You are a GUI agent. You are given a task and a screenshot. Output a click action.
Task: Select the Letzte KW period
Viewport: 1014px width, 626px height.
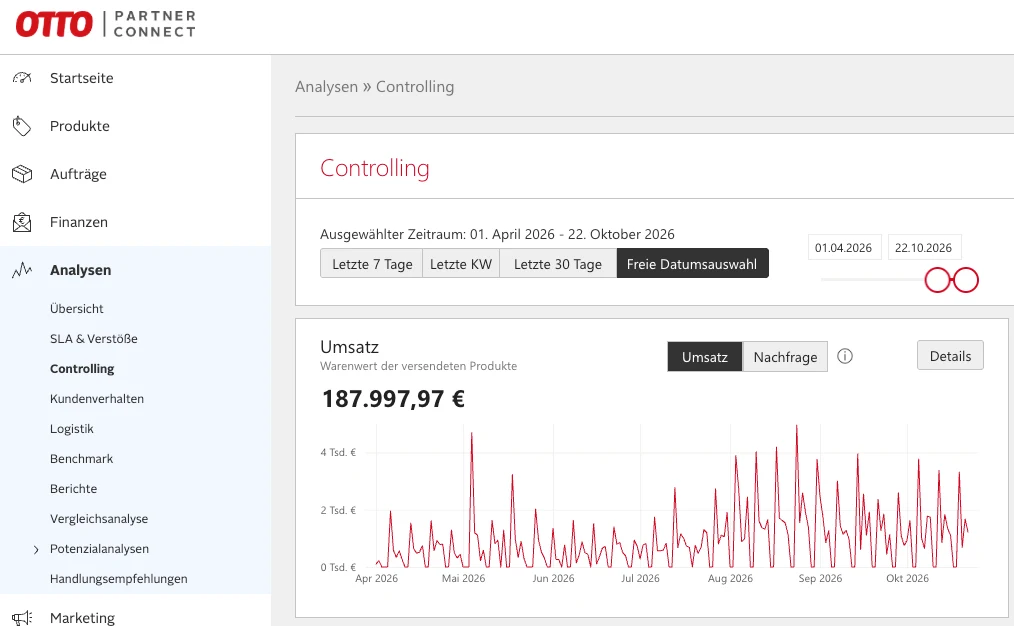coord(461,263)
